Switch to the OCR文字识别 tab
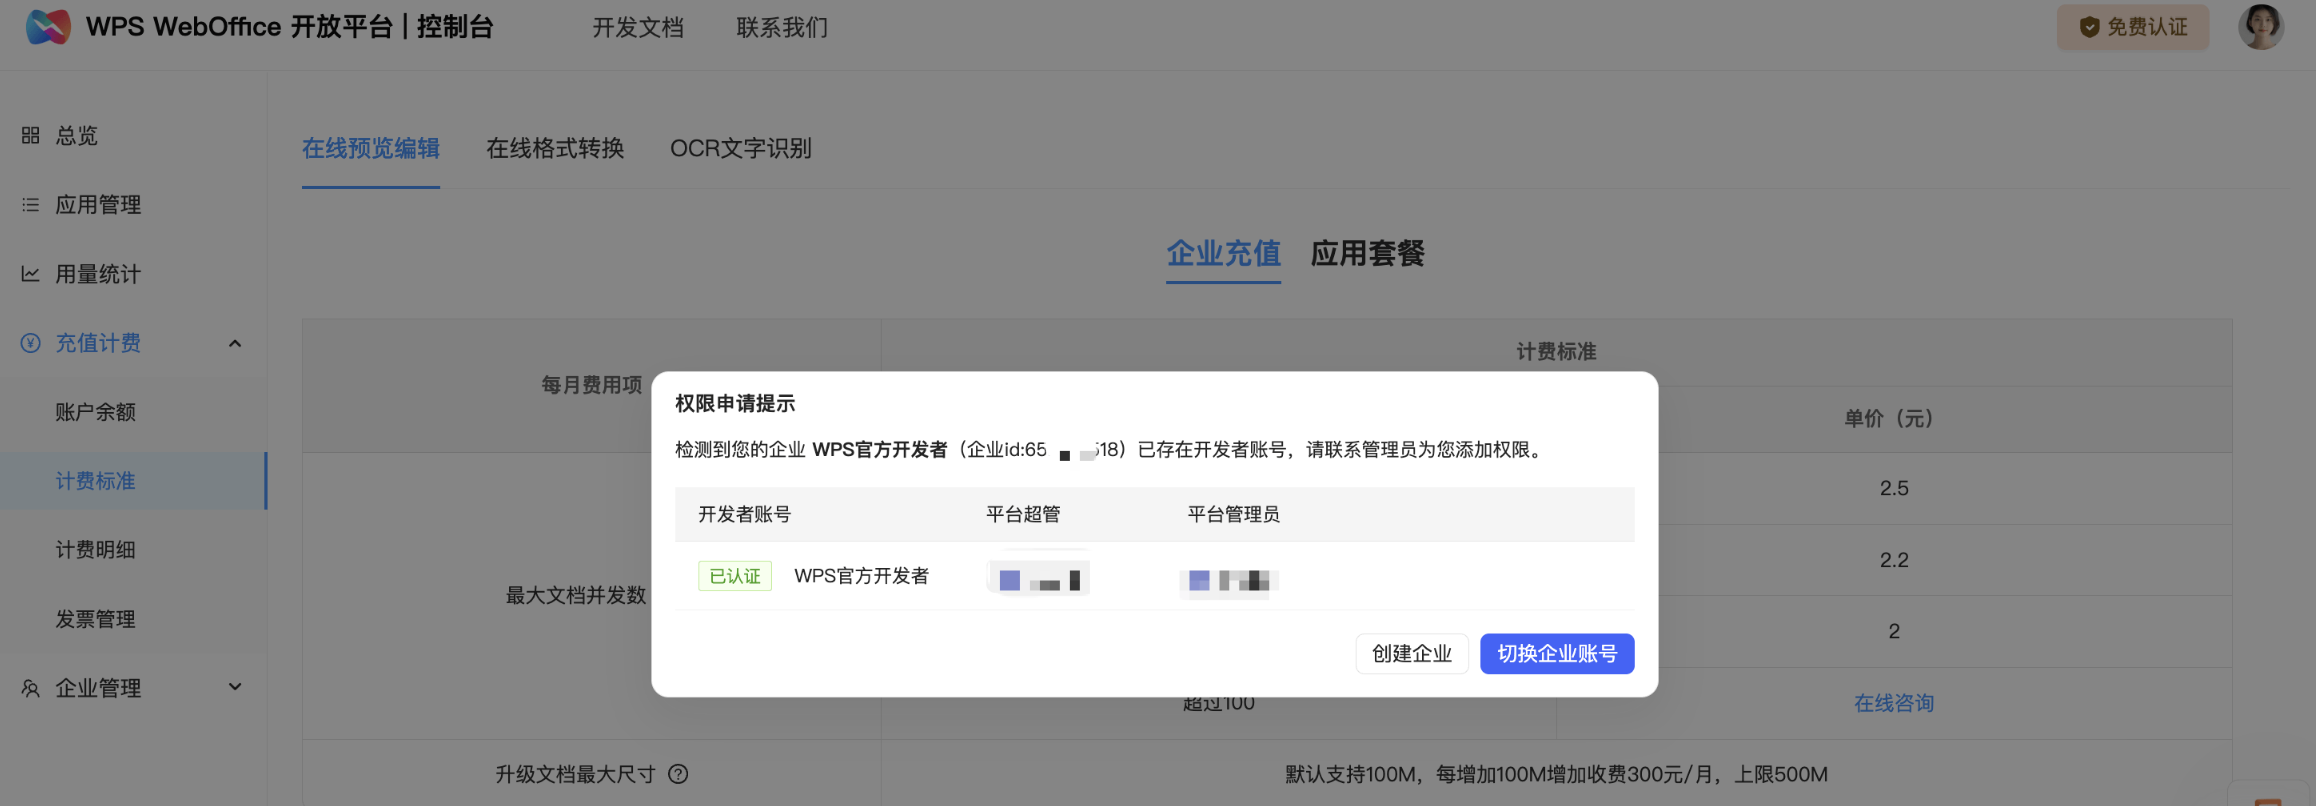Viewport: 2316px width, 806px height. tap(741, 149)
